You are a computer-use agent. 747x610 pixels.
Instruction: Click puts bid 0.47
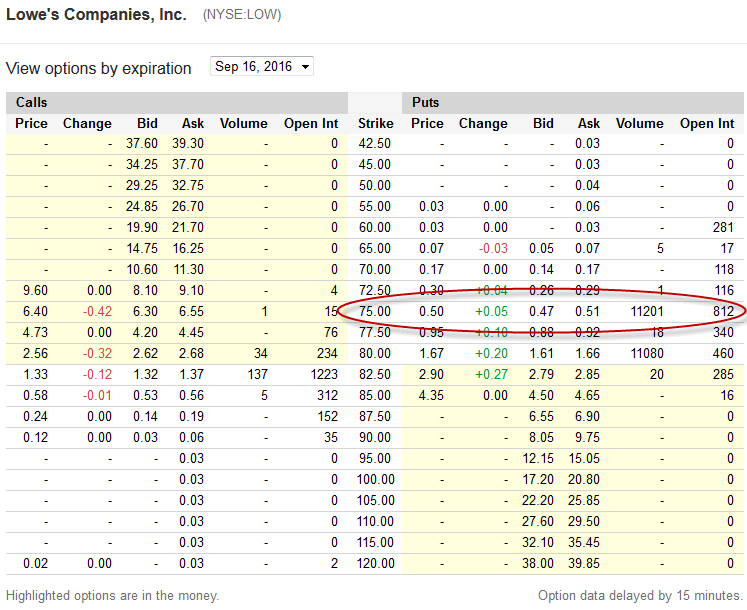click(541, 311)
